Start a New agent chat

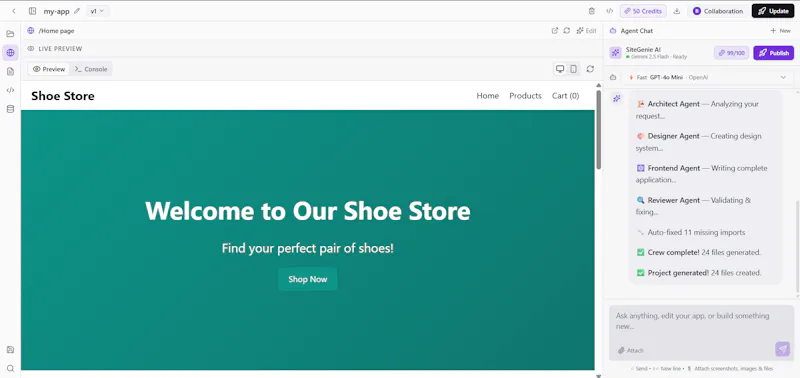tap(780, 31)
